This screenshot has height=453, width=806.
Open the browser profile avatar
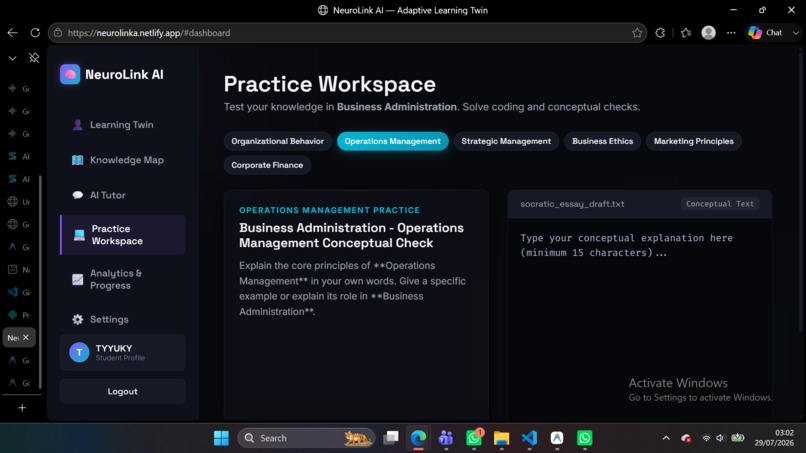click(x=708, y=33)
